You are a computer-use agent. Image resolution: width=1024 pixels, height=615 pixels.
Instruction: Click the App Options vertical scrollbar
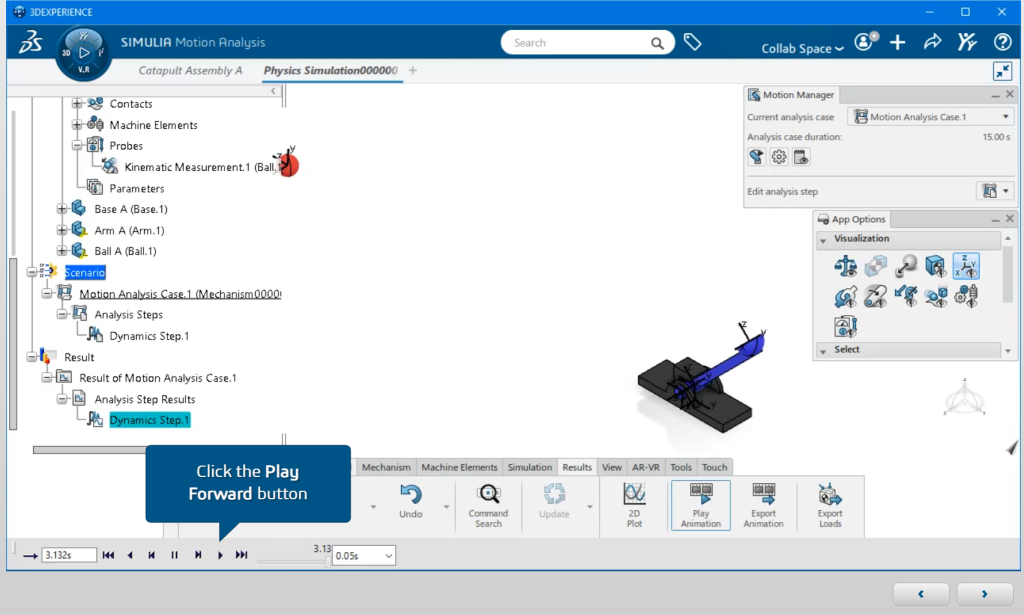click(x=1008, y=276)
